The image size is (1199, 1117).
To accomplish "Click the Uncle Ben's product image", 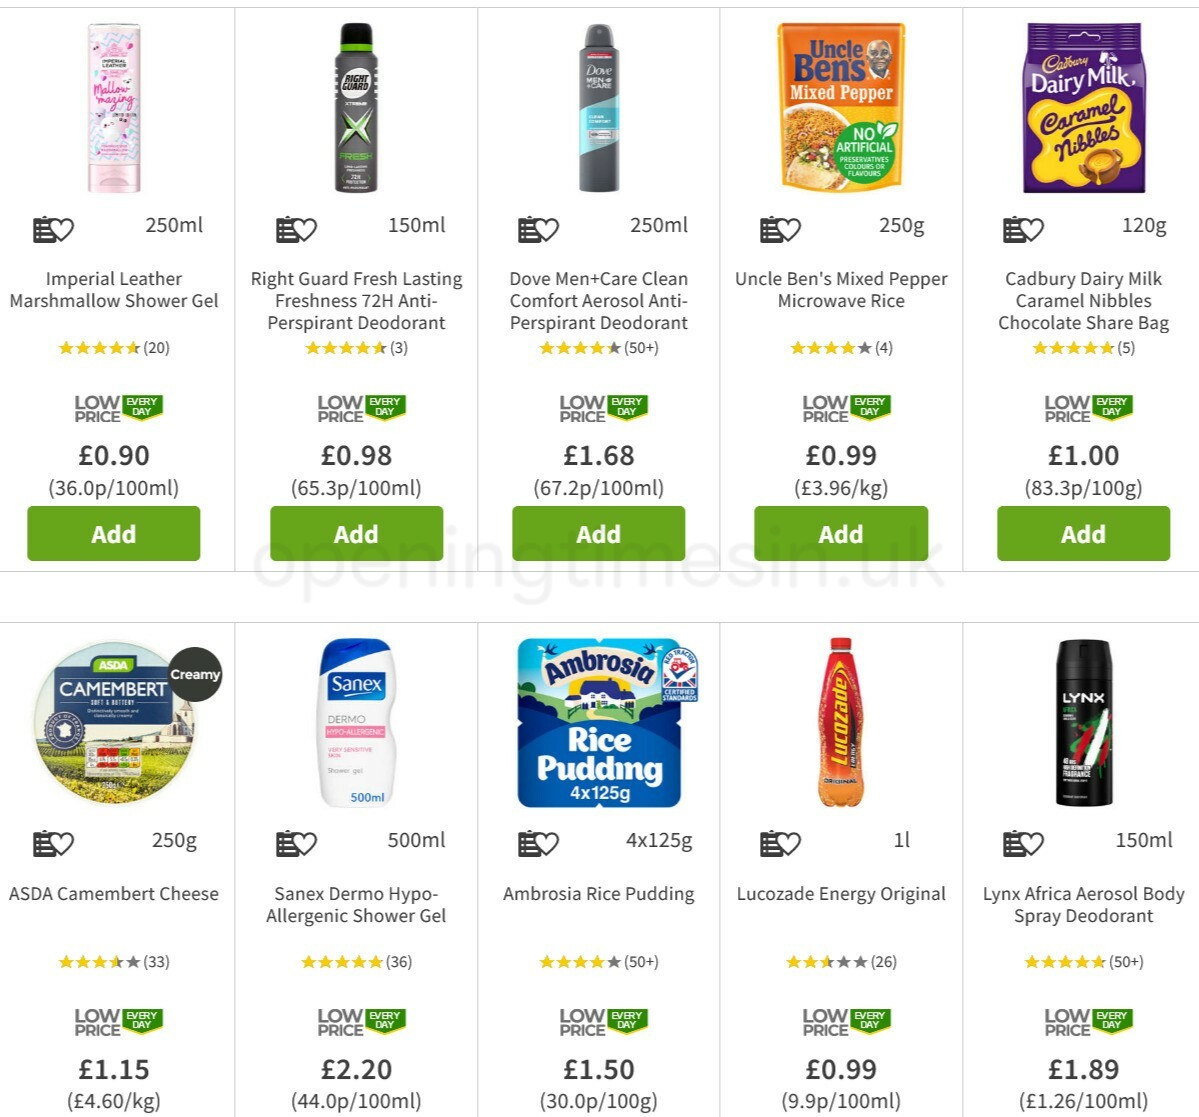I will [x=841, y=107].
